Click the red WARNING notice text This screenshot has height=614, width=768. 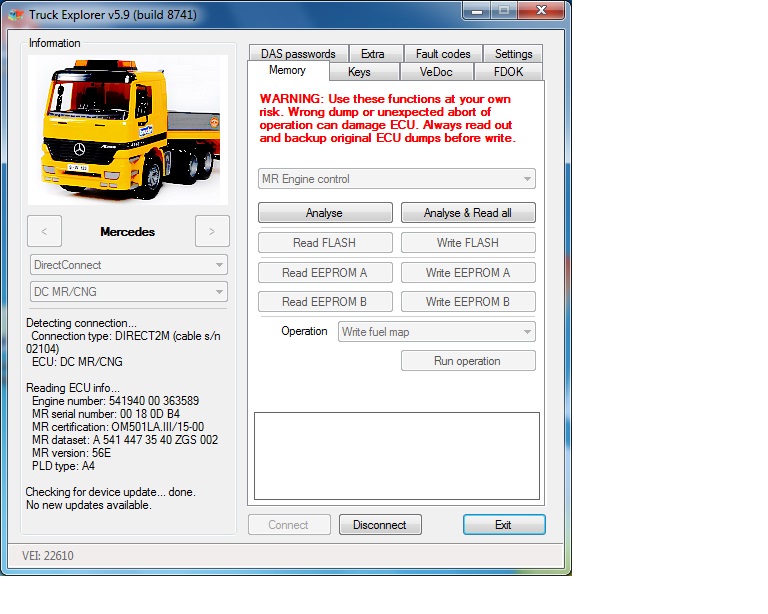click(387, 118)
